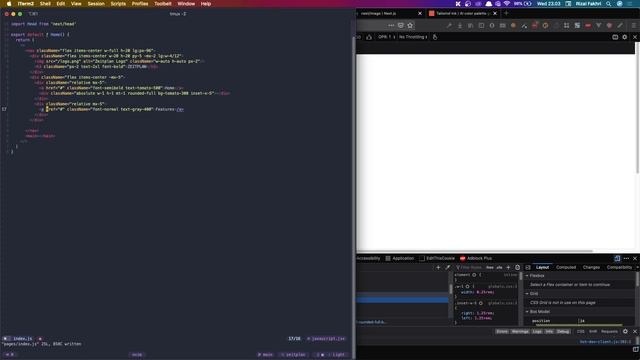Toggle the three-pane inspector icon
The image size is (640, 360).
tap(528, 267)
